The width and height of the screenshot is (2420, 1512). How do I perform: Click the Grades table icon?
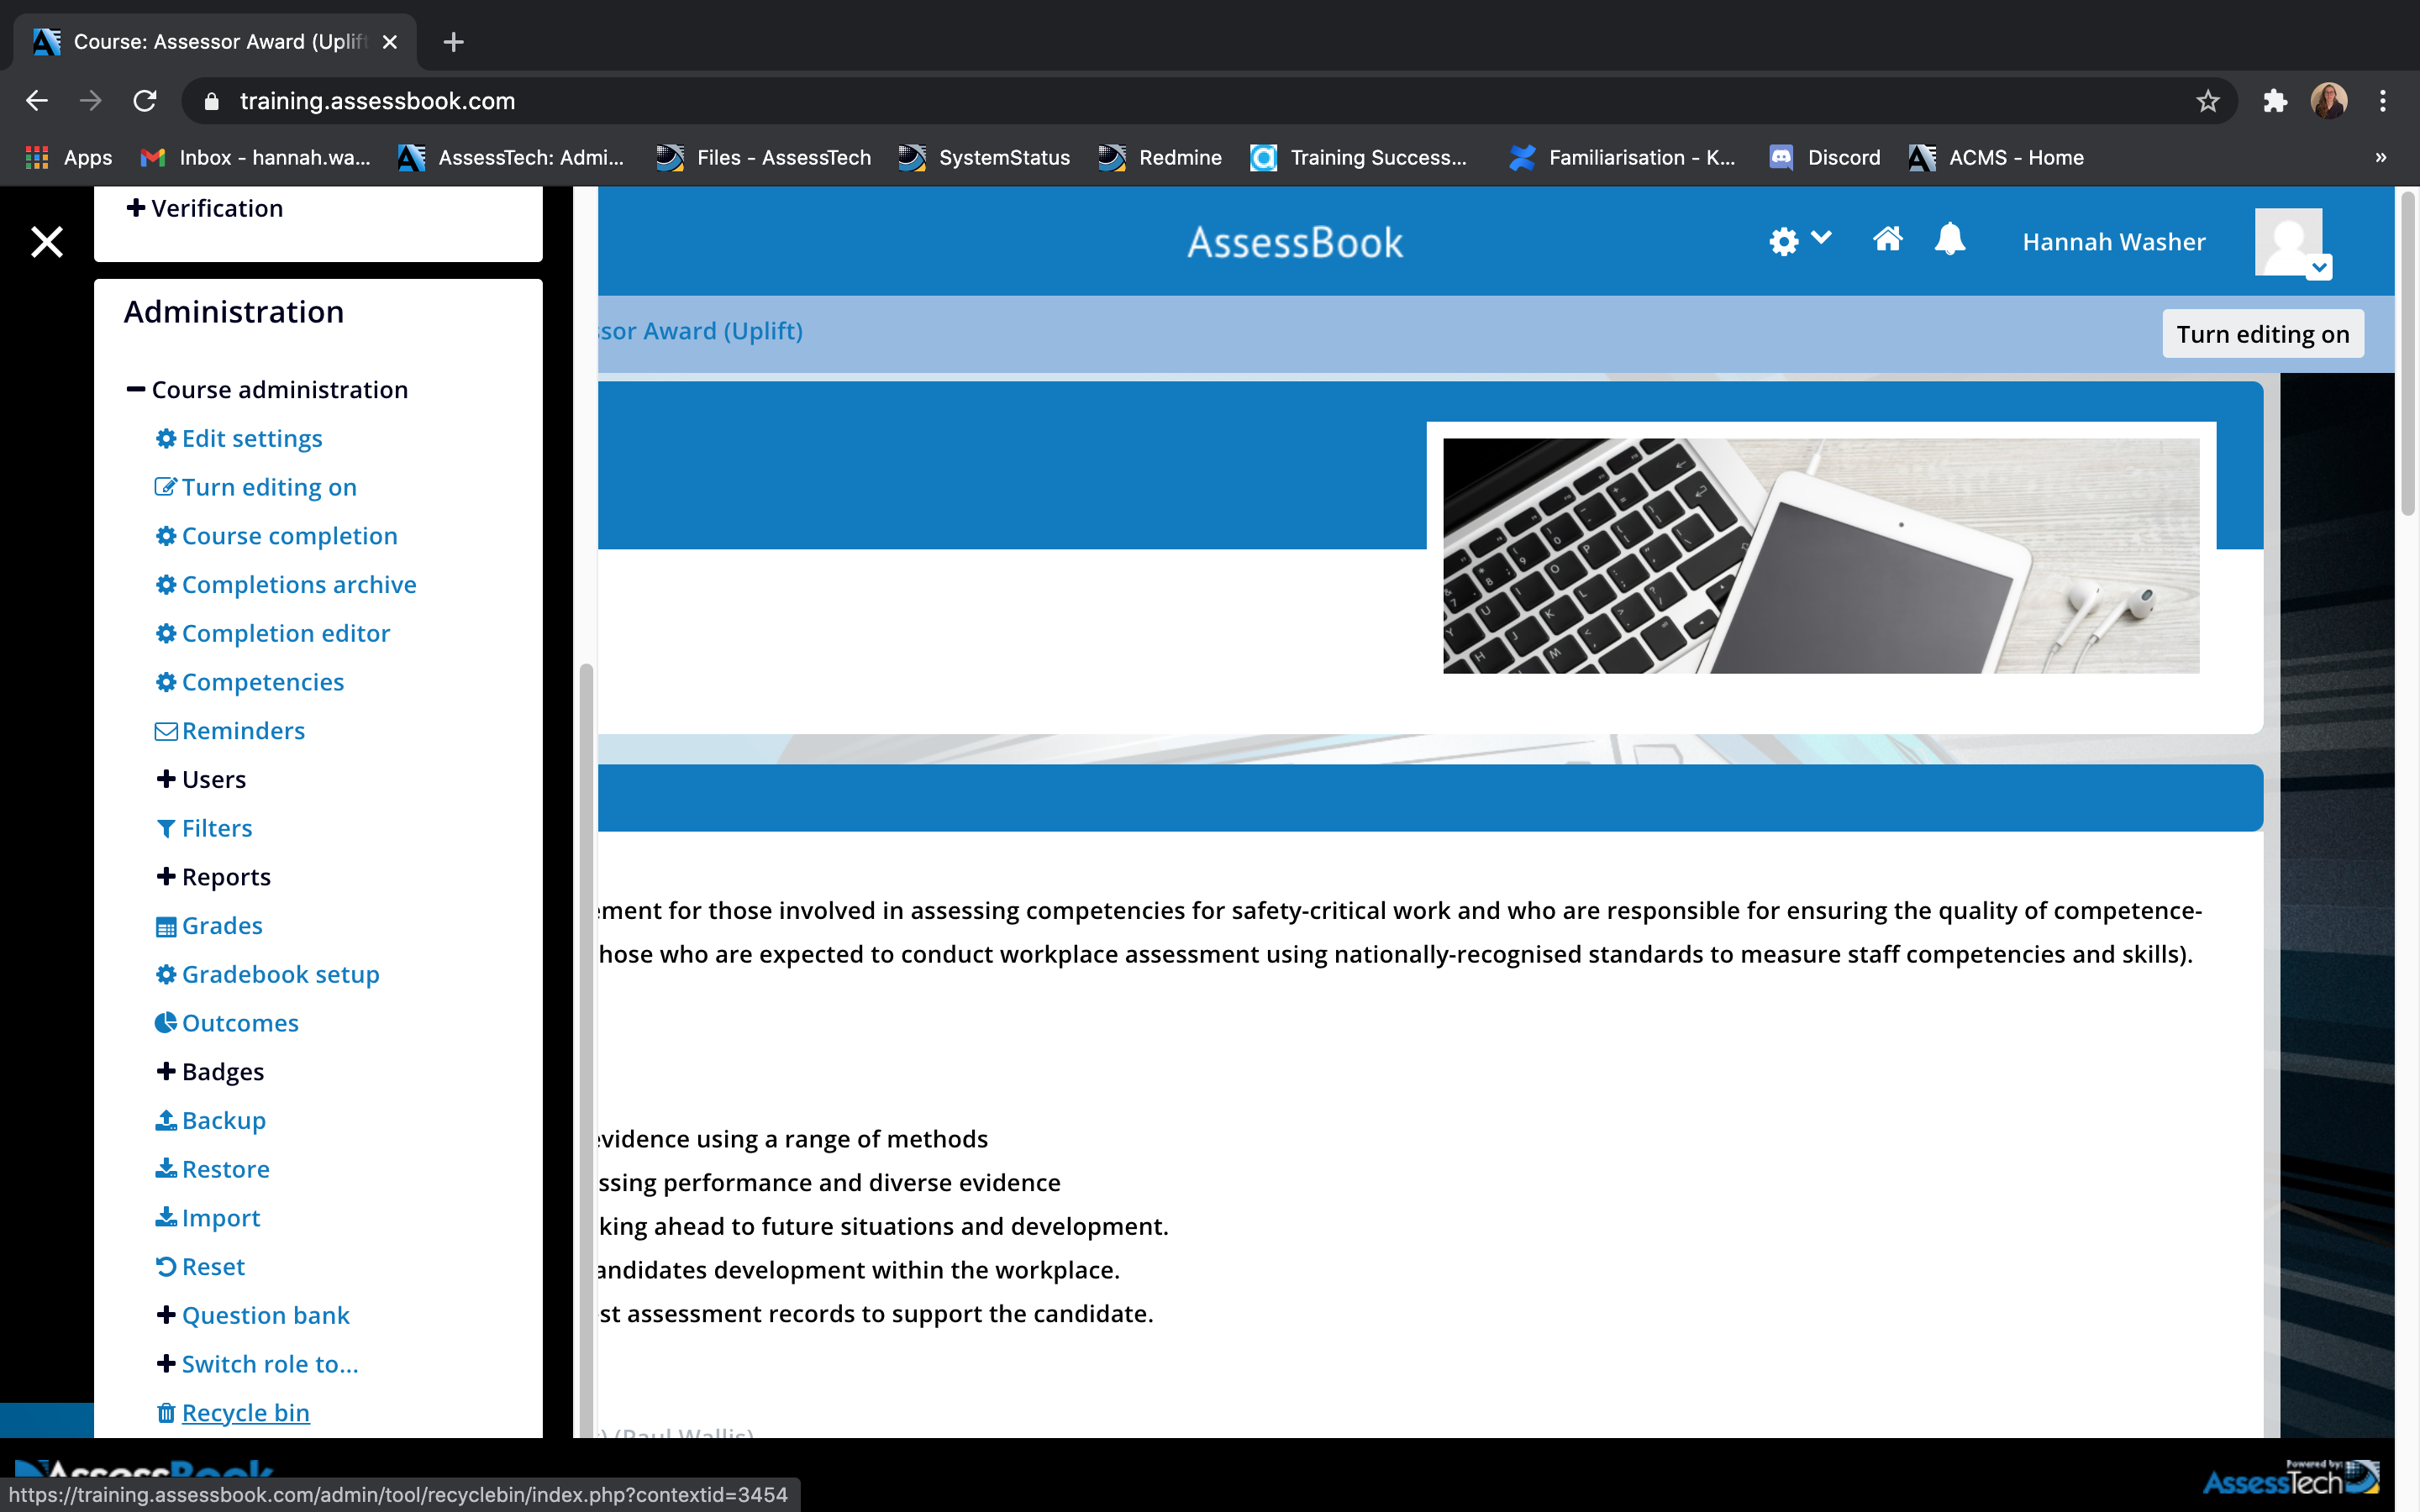coord(166,927)
